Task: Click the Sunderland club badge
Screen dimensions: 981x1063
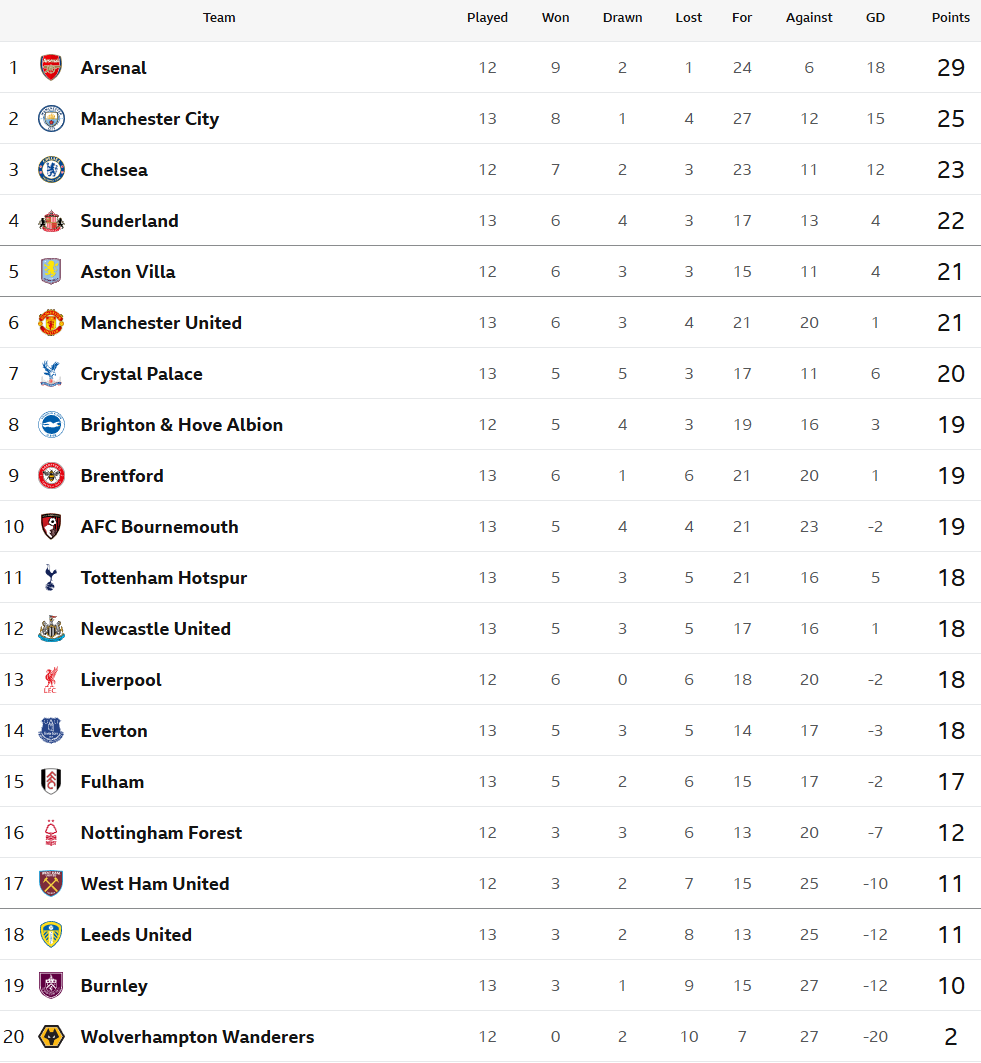Action: point(51,221)
